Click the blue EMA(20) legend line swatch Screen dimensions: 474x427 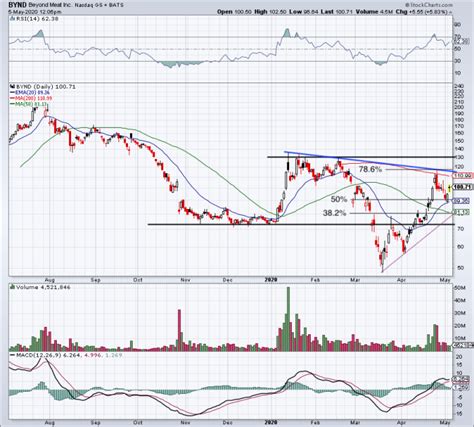point(13,93)
